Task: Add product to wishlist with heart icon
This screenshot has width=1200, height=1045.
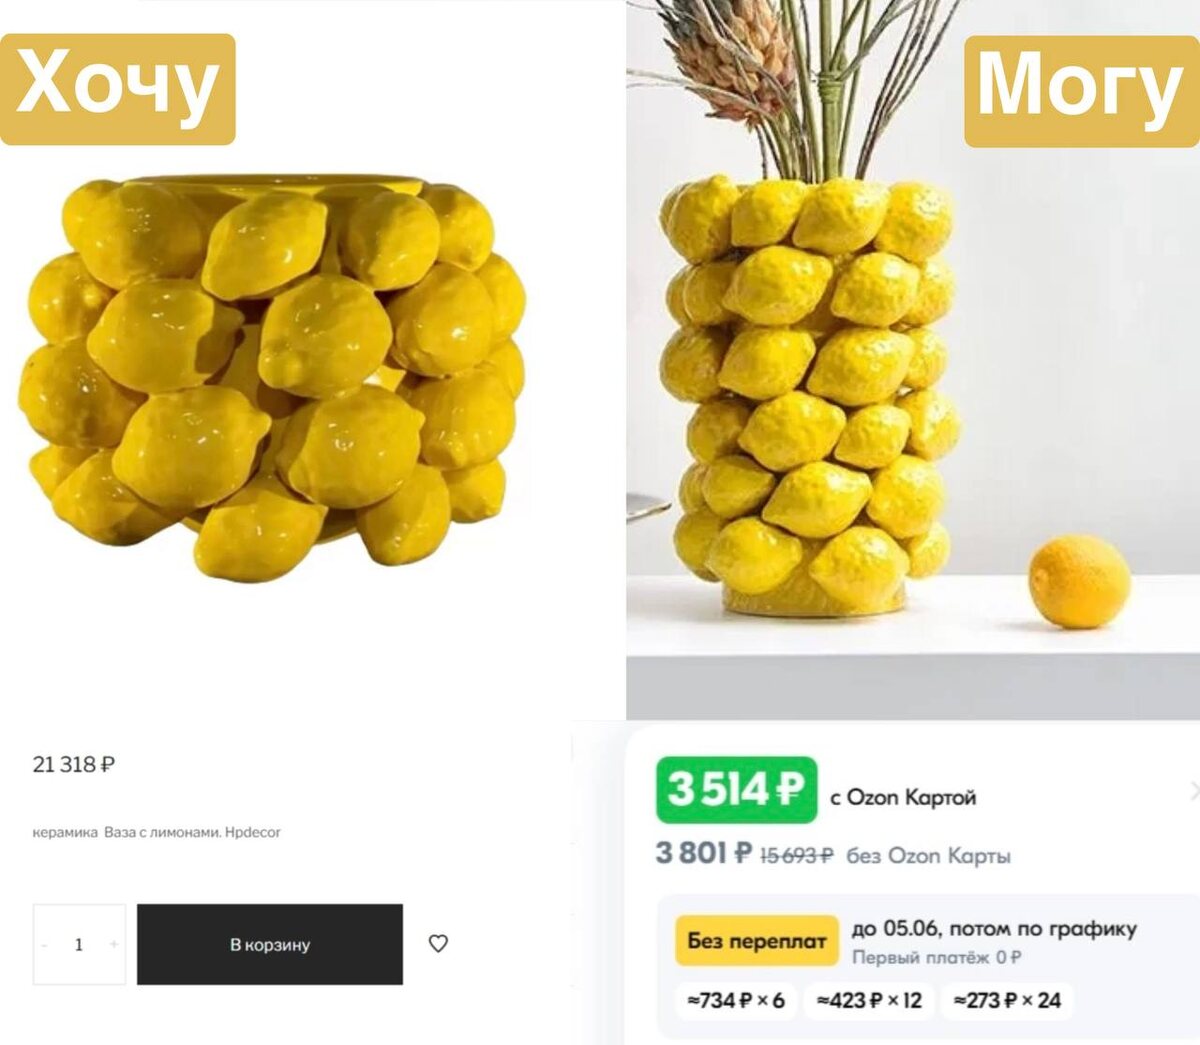Action: click(x=438, y=943)
